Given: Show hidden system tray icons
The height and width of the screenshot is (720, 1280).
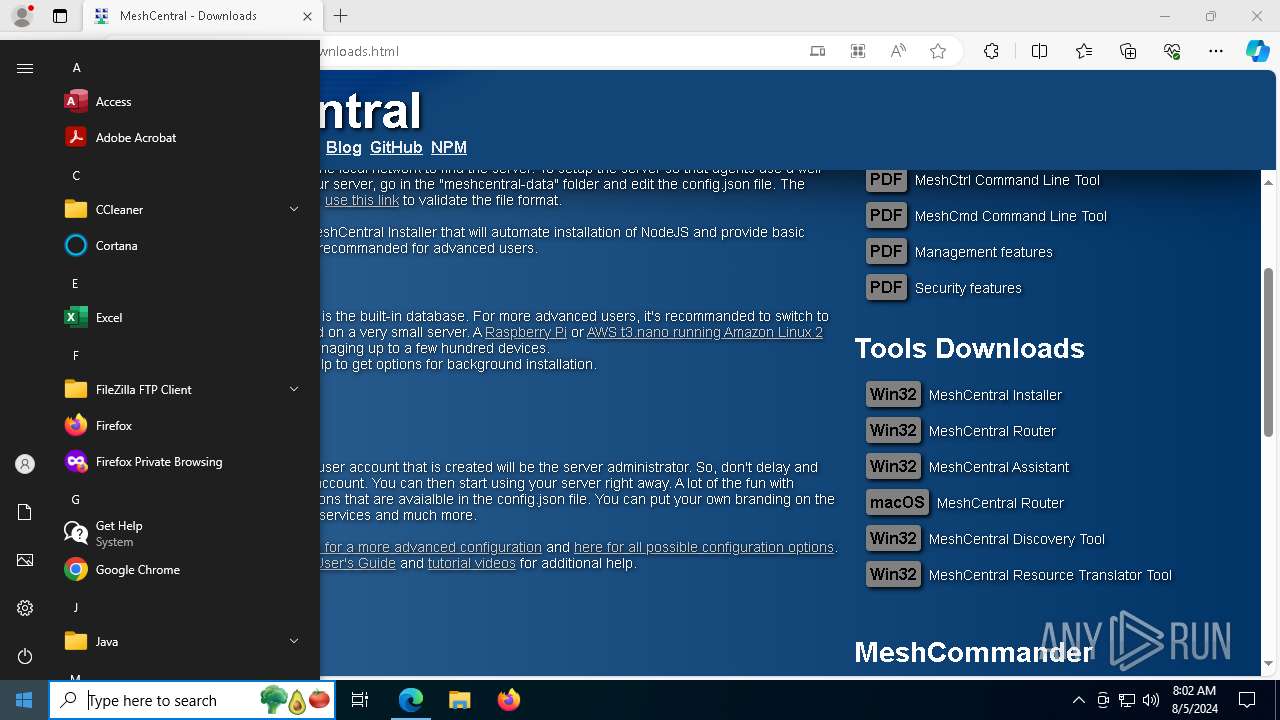Looking at the screenshot, I should point(1078,700).
